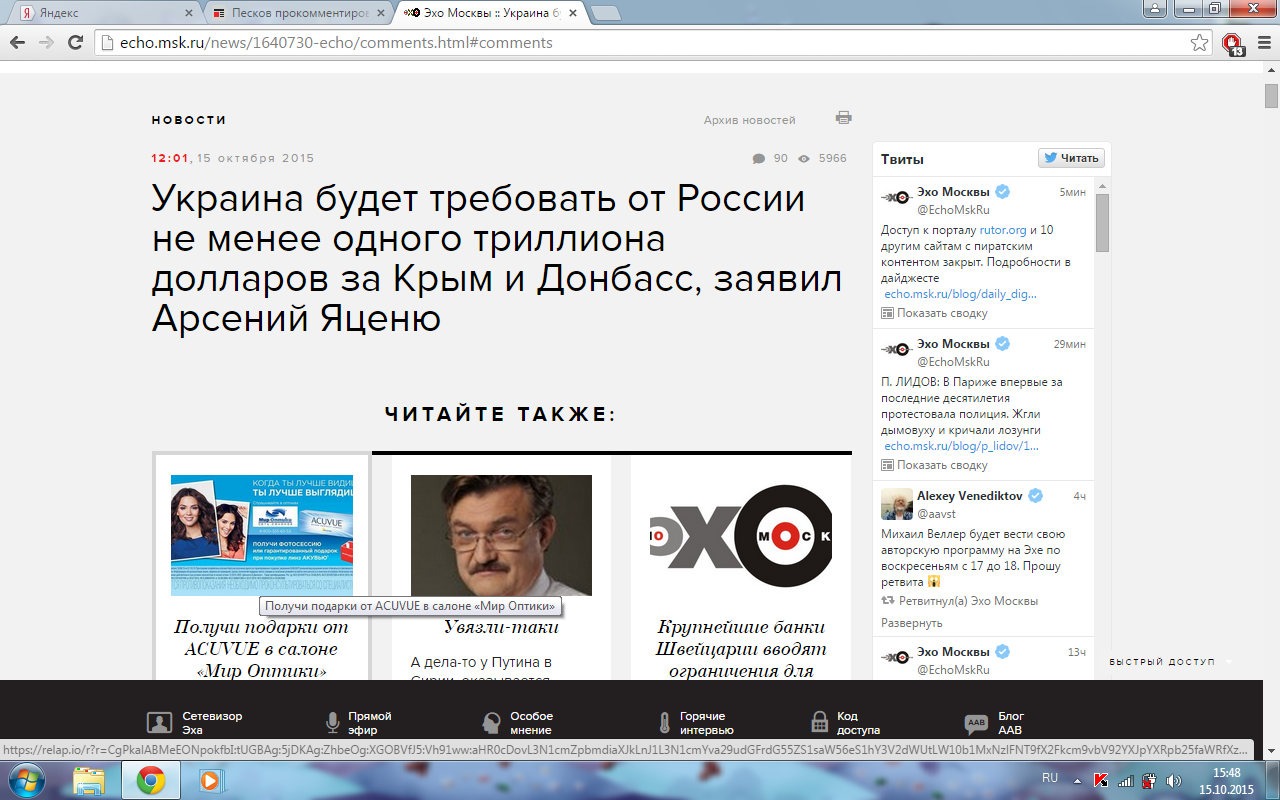
Task: Click the Эхо Москвы logo thumbnail
Action: click(741, 535)
